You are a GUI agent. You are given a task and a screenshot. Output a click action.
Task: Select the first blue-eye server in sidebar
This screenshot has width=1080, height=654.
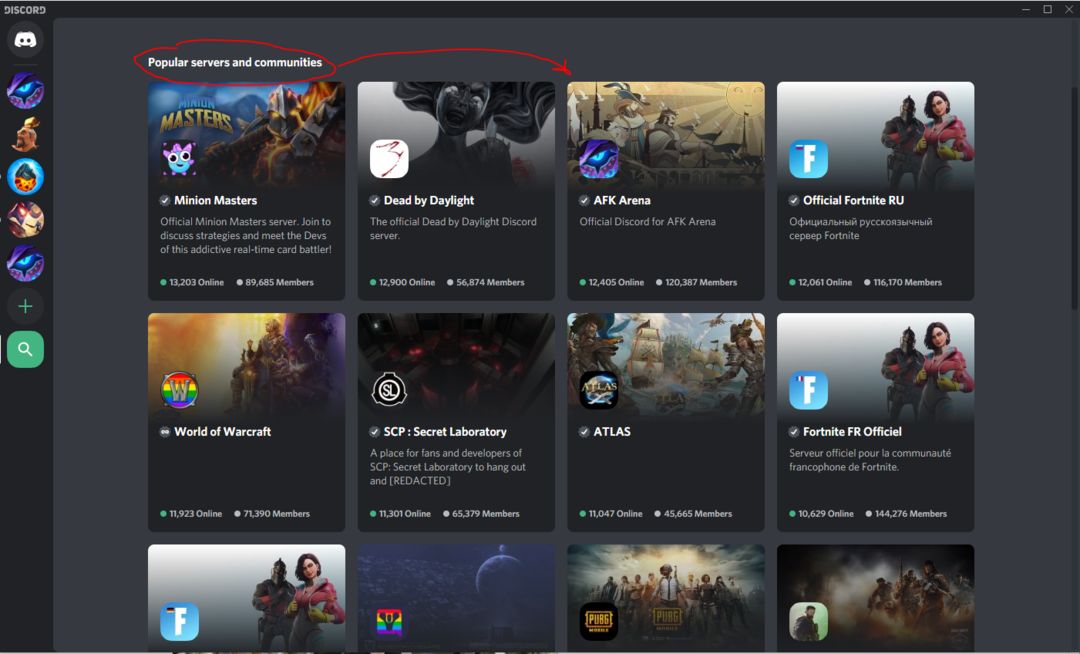[25, 90]
